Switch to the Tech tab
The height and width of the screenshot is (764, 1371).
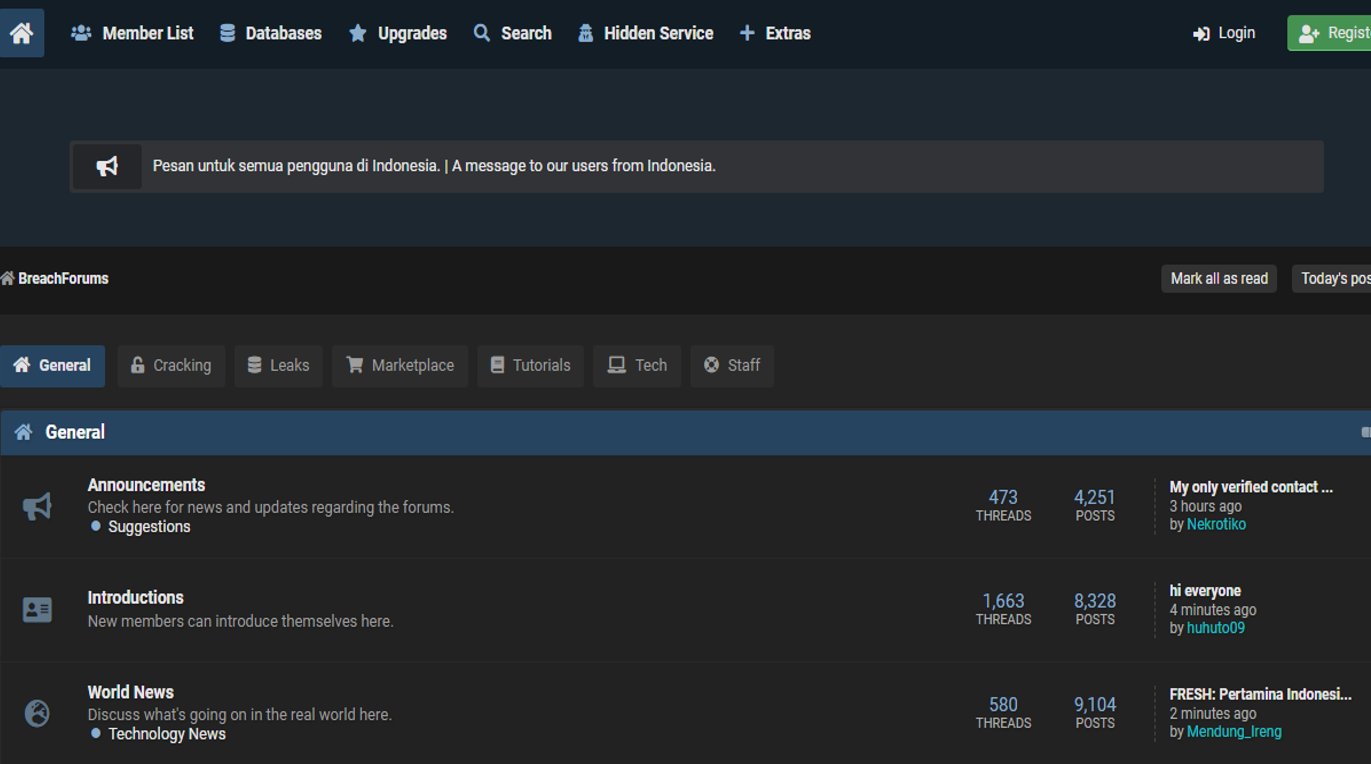(x=637, y=366)
